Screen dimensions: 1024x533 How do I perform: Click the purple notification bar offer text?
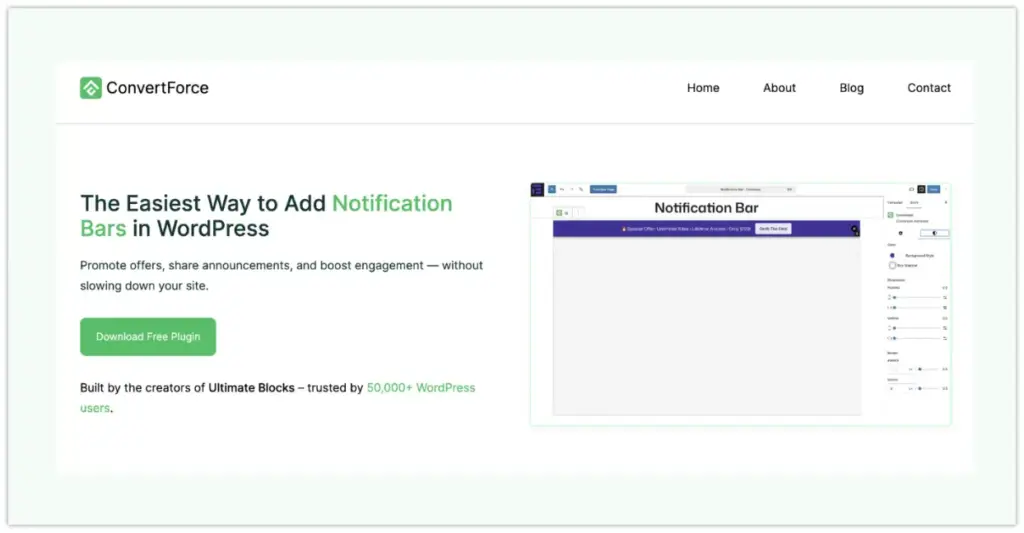pyautogui.click(x=686, y=229)
